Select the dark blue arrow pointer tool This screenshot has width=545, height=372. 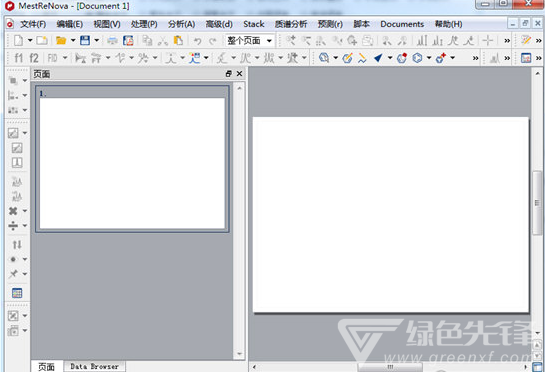(379, 58)
